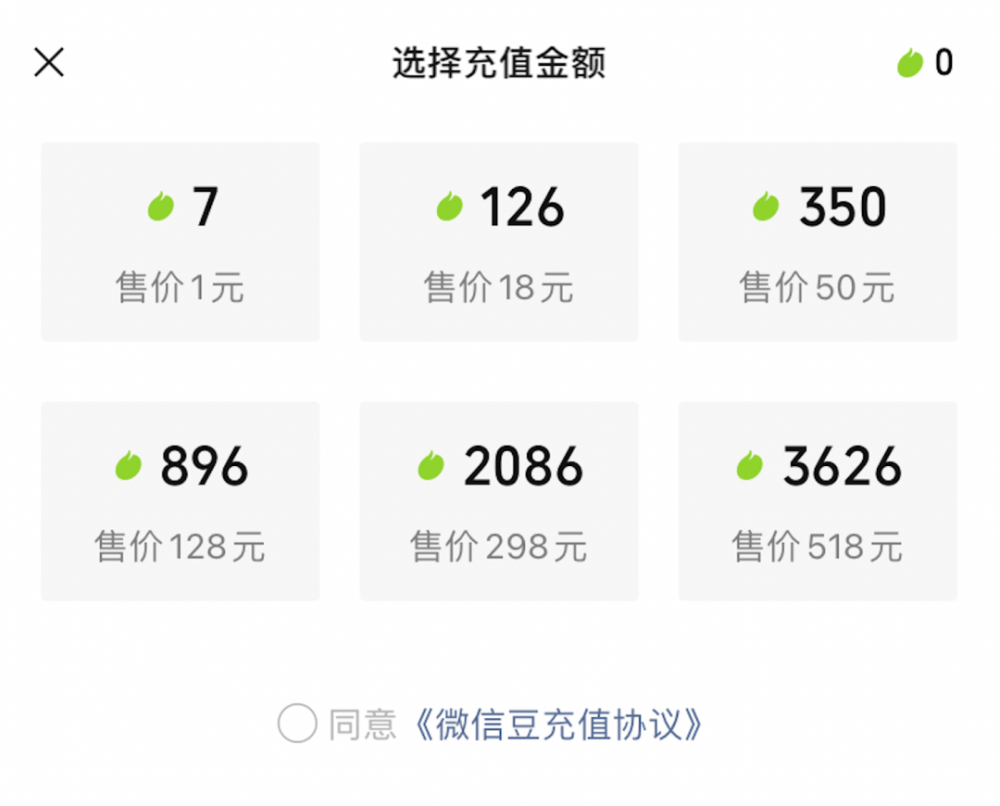Choose the 售价298元 recharge package
The height and width of the screenshot is (806, 1000).
(499, 547)
